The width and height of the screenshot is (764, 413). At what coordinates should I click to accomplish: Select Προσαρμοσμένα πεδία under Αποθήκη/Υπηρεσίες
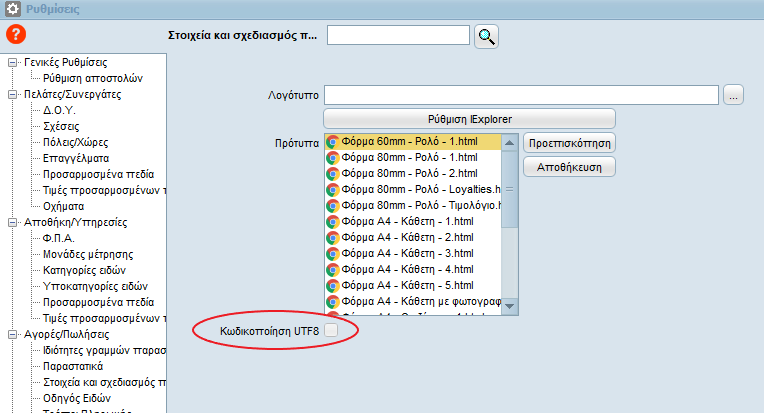[98, 302]
